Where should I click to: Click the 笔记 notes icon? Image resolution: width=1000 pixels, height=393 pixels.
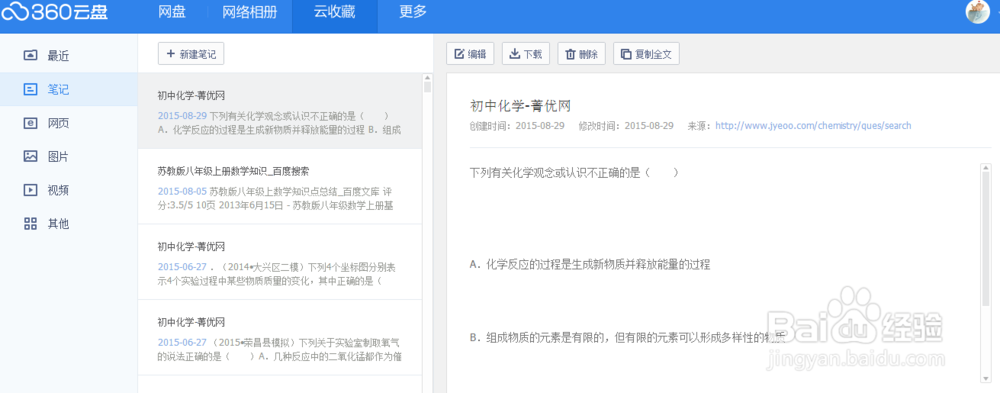pos(30,89)
